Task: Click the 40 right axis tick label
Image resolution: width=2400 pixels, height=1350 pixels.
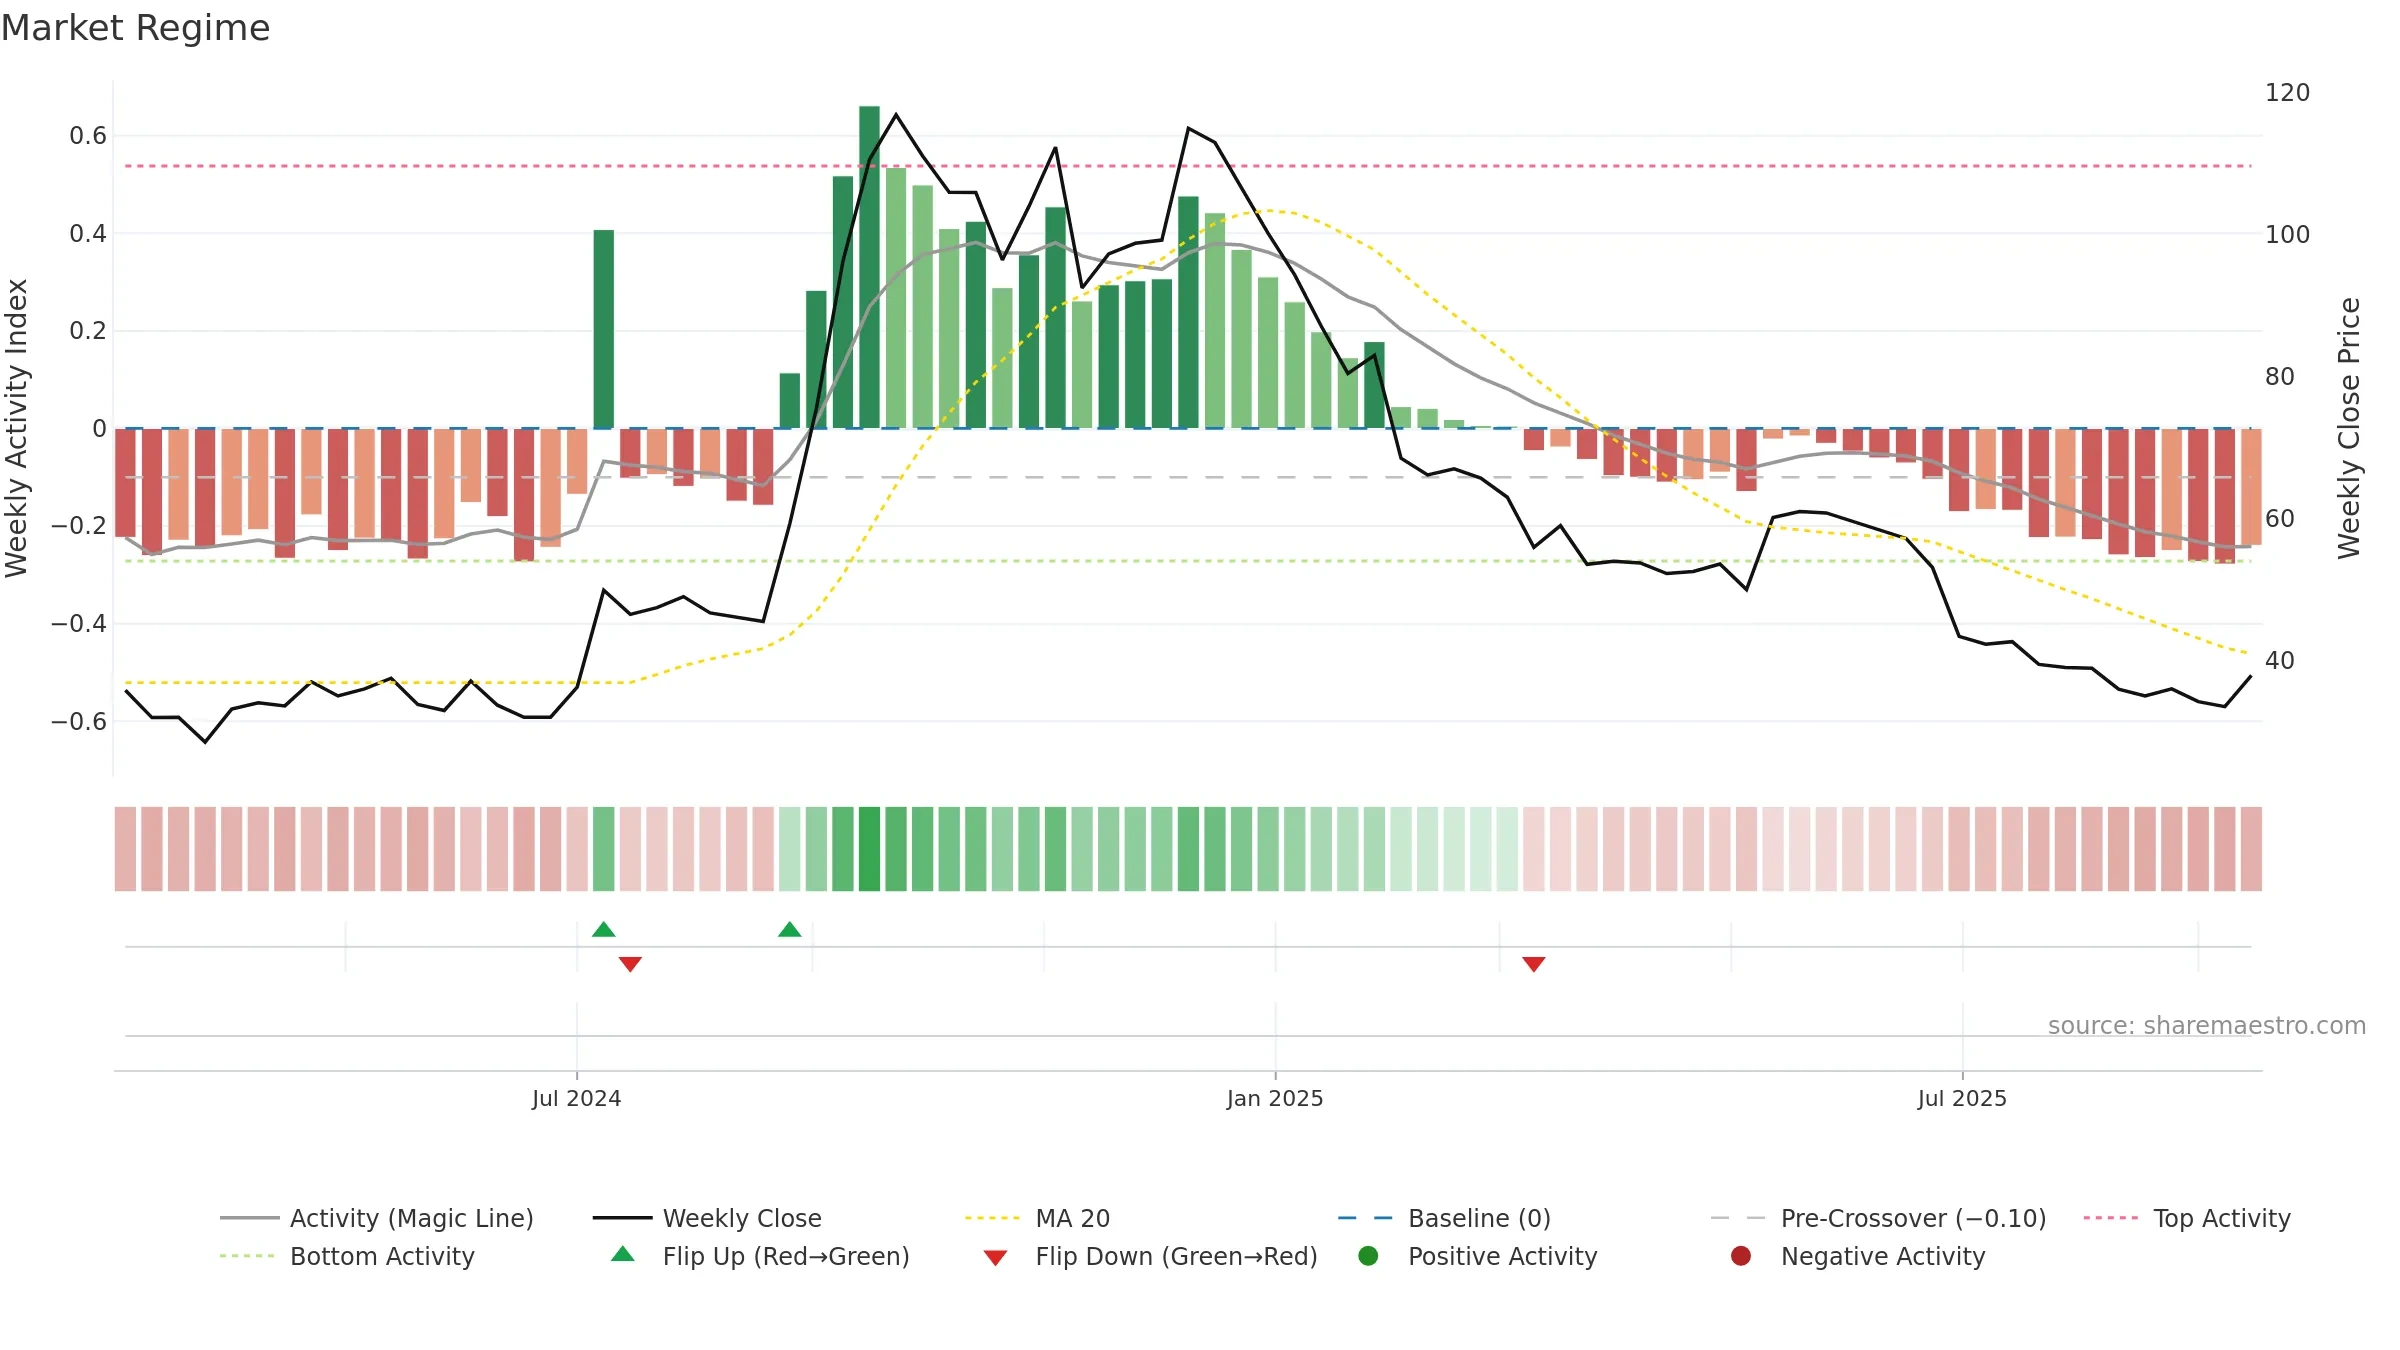Action: point(2279,661)
